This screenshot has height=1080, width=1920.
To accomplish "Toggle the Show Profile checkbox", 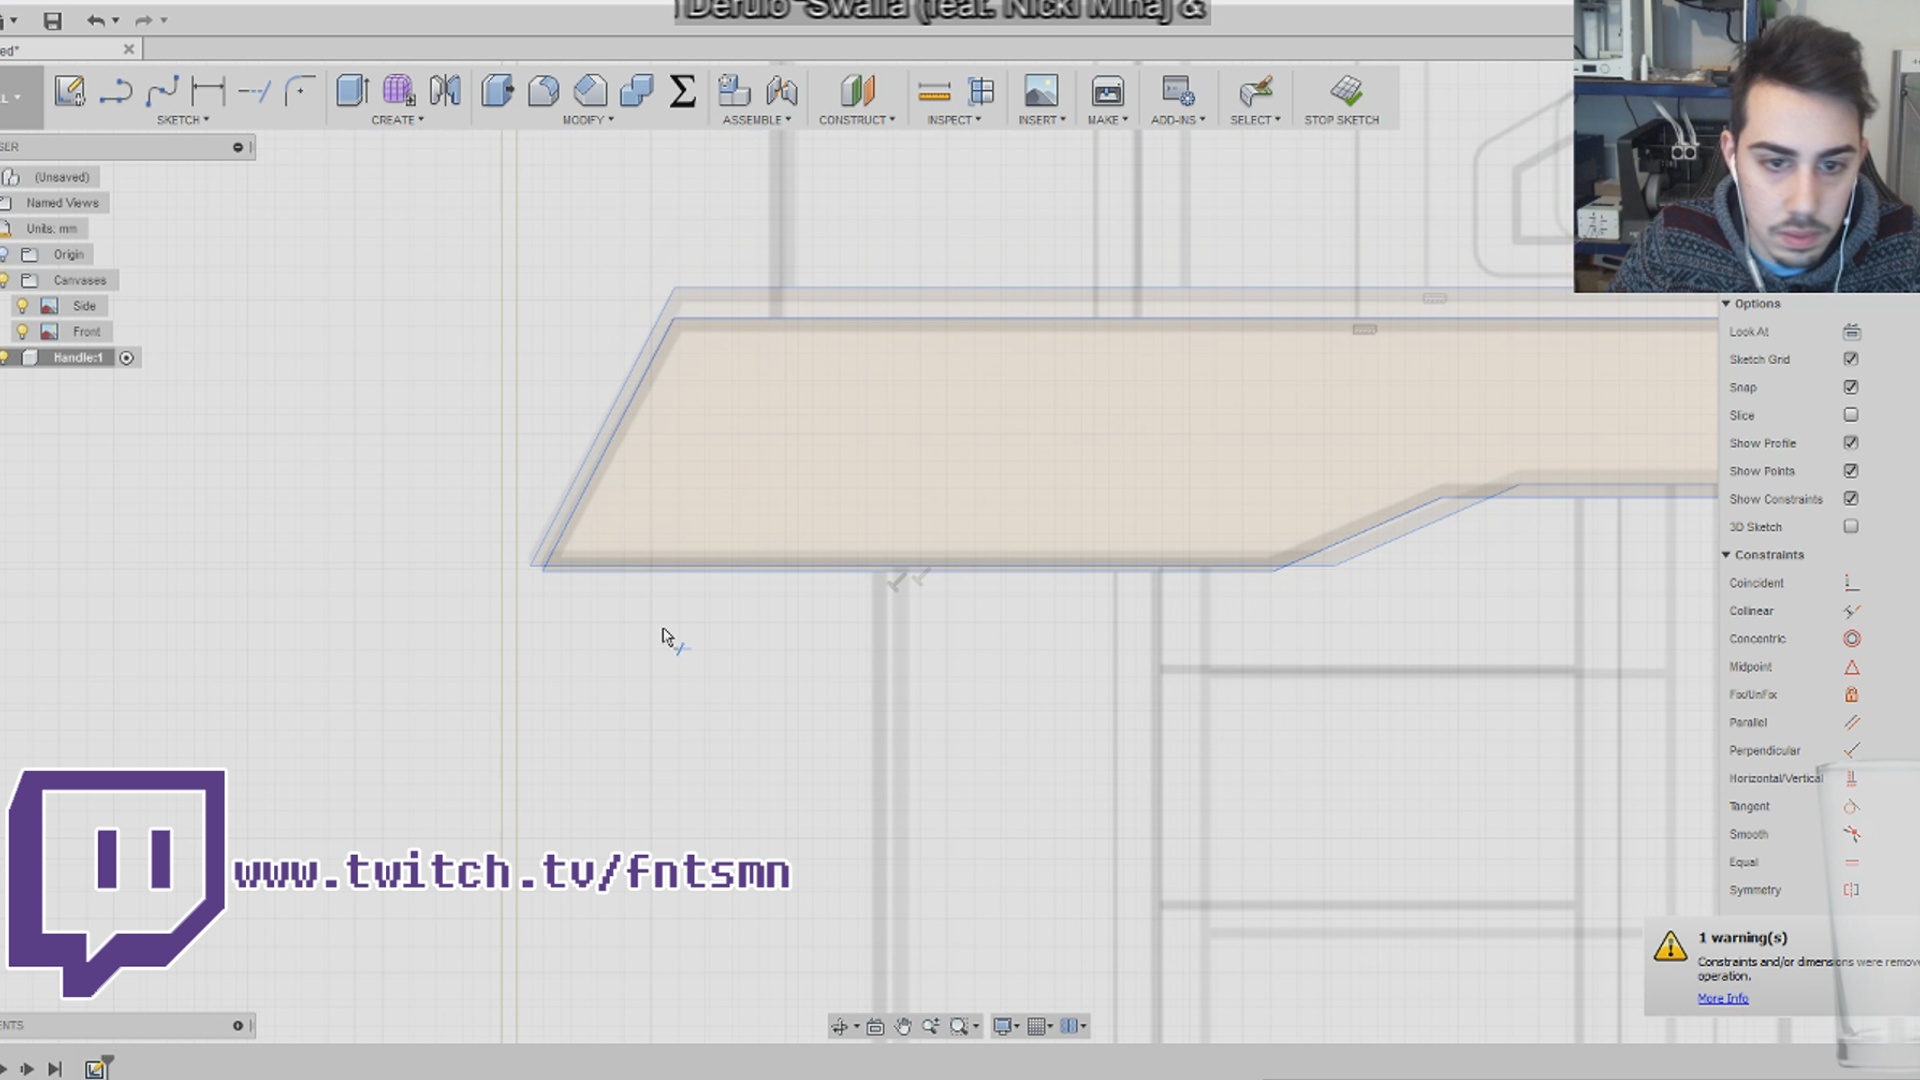I will click(1851, 443).
